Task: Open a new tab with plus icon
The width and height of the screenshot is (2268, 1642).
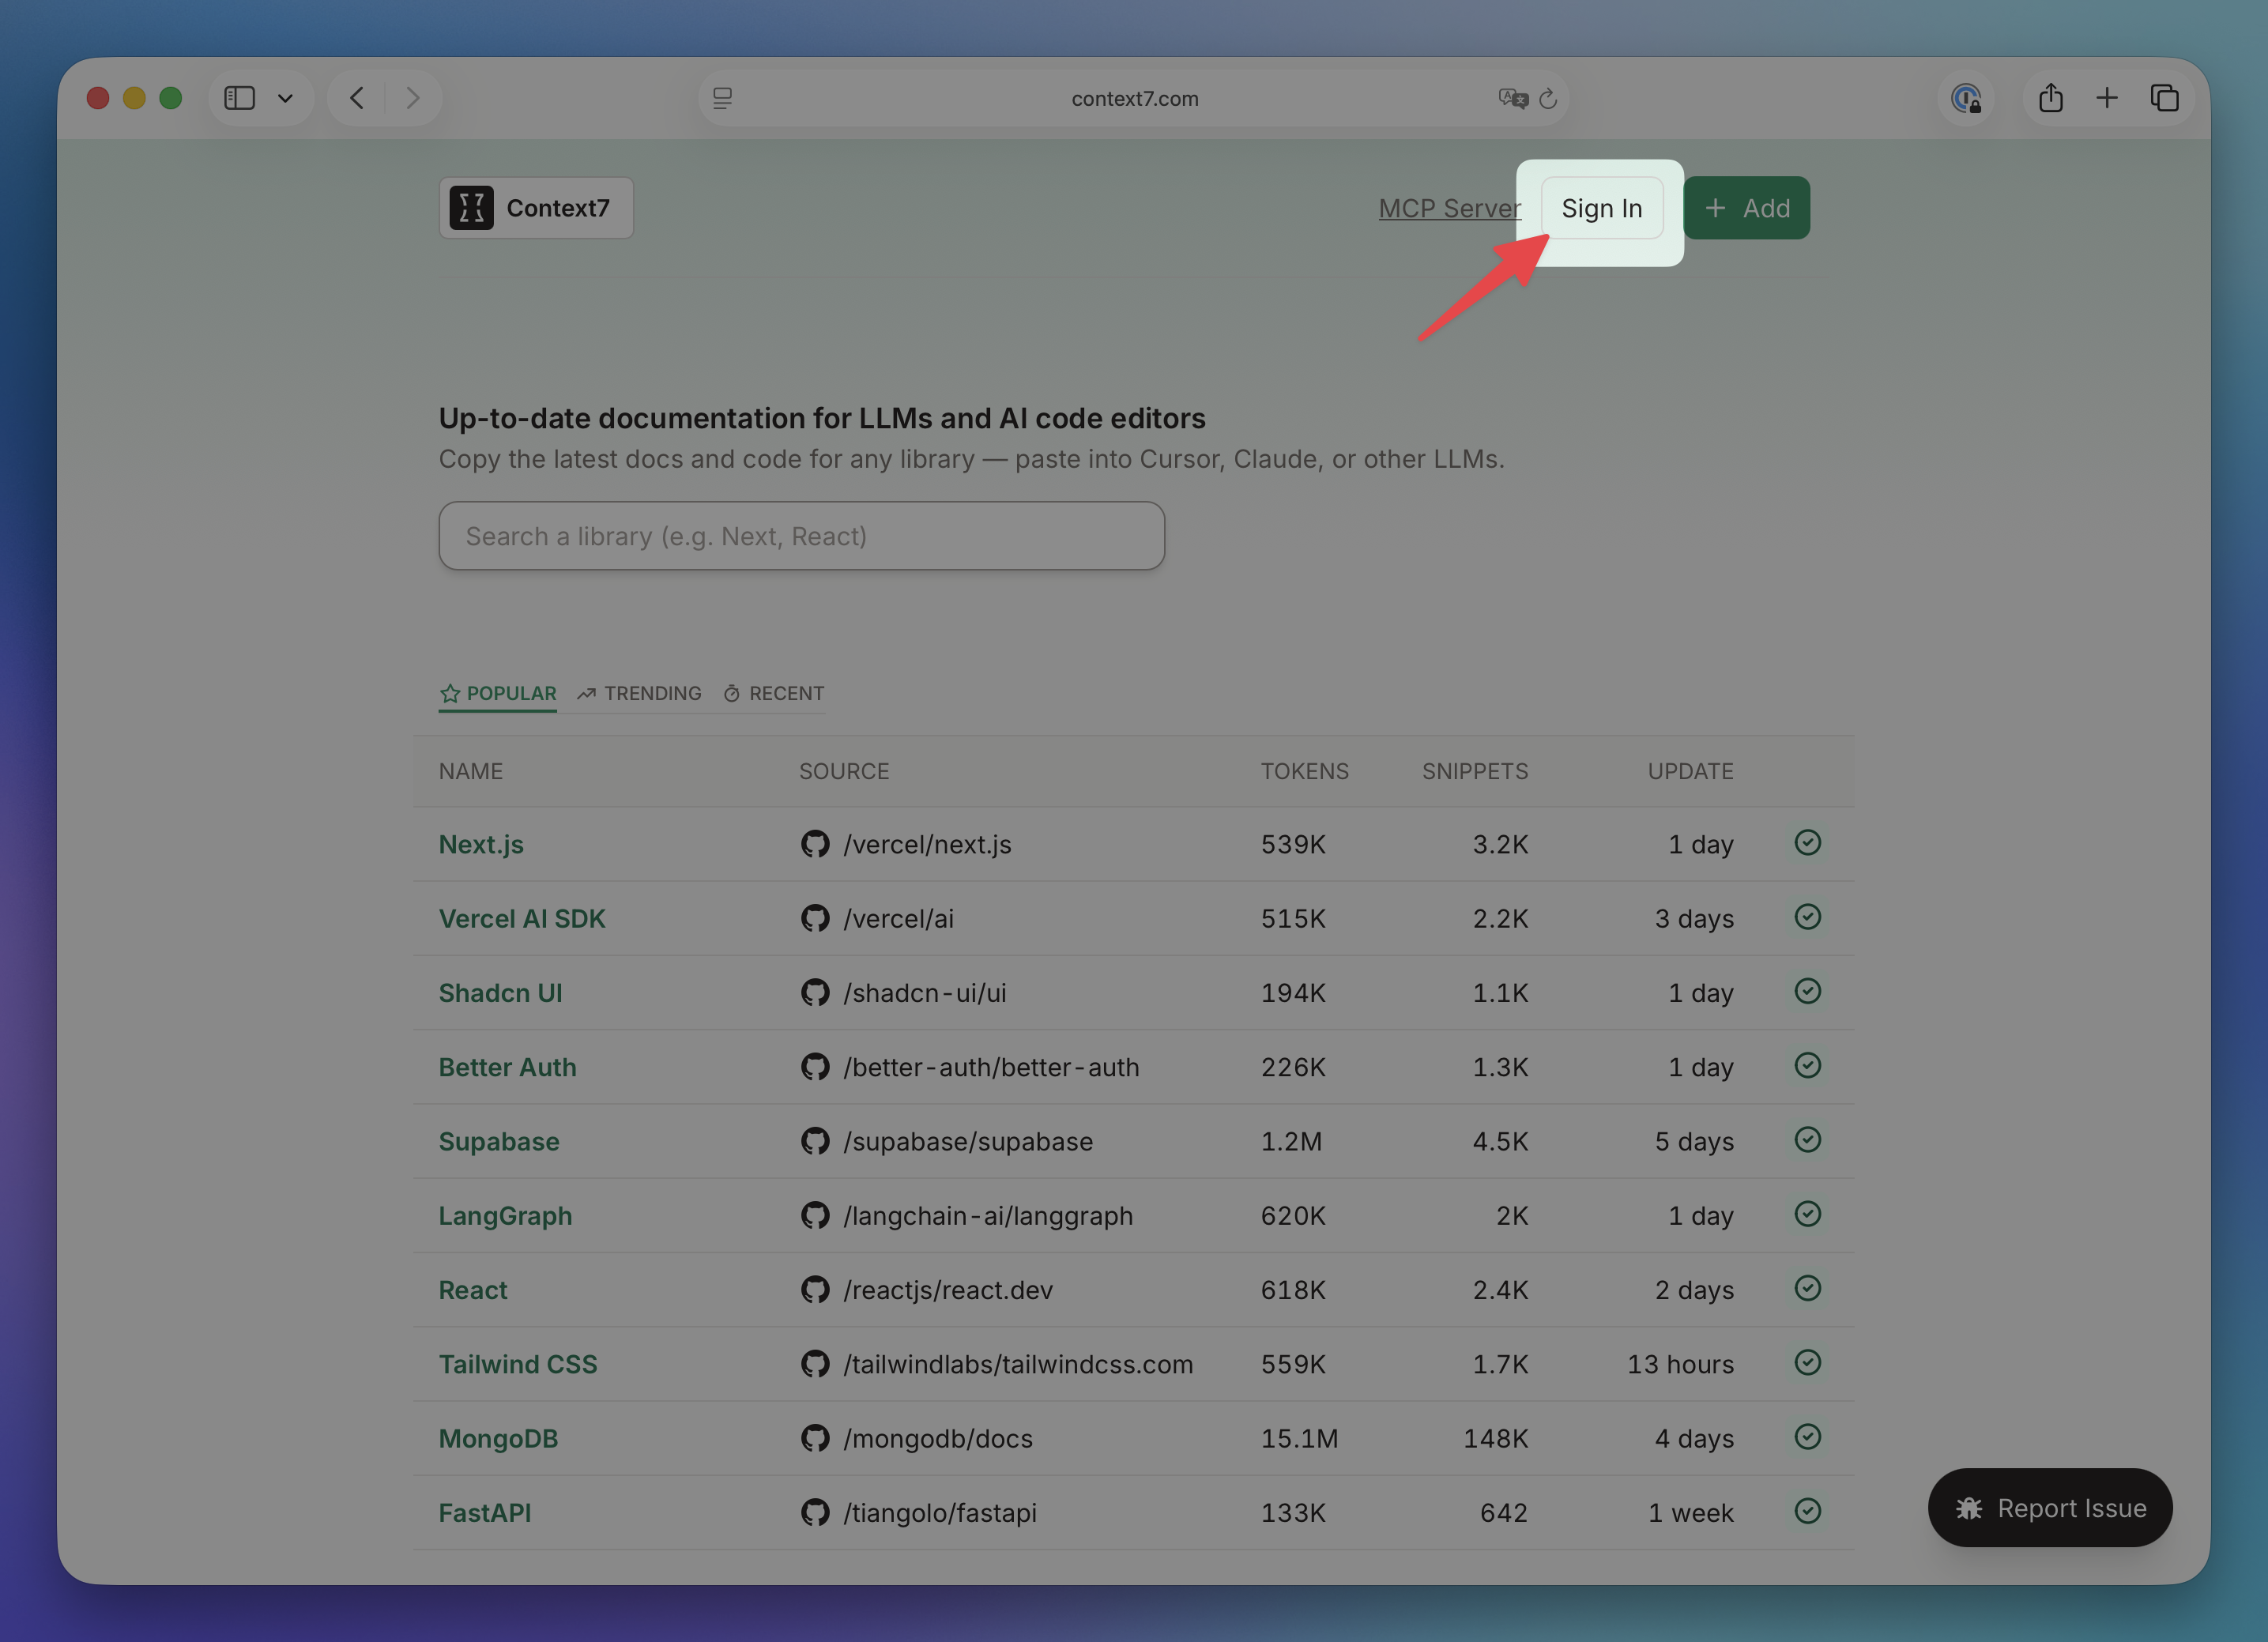Action: 2107,98
